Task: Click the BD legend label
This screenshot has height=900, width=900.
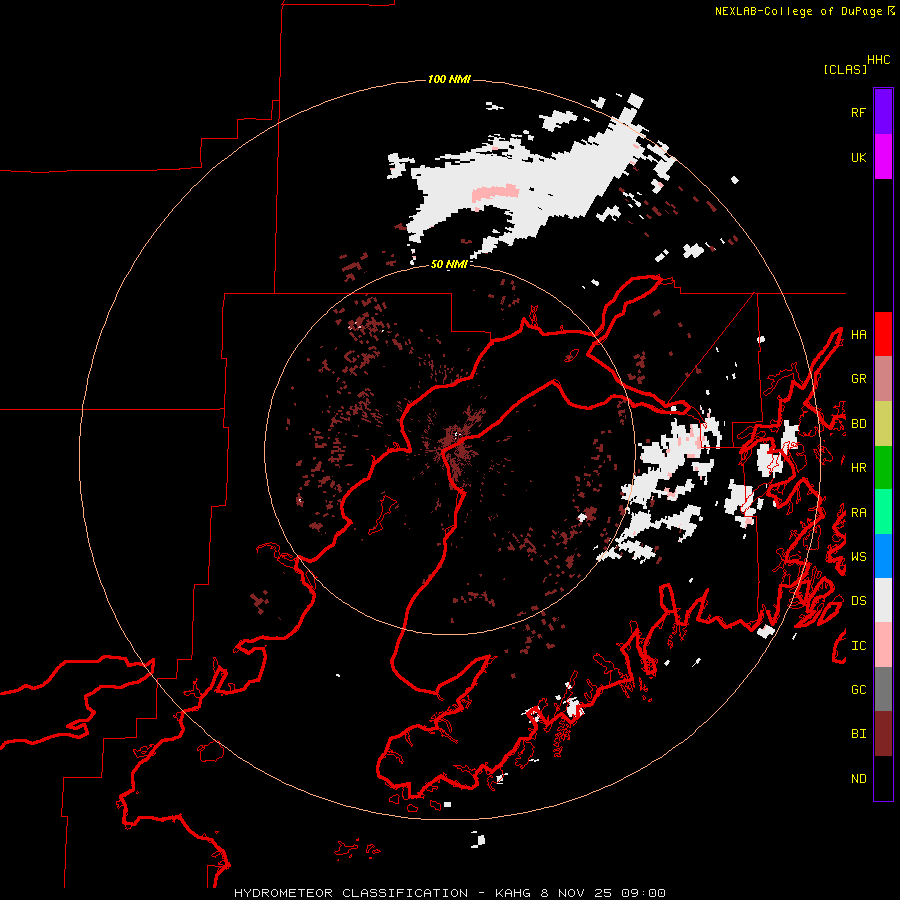Action: click(858, 424)
